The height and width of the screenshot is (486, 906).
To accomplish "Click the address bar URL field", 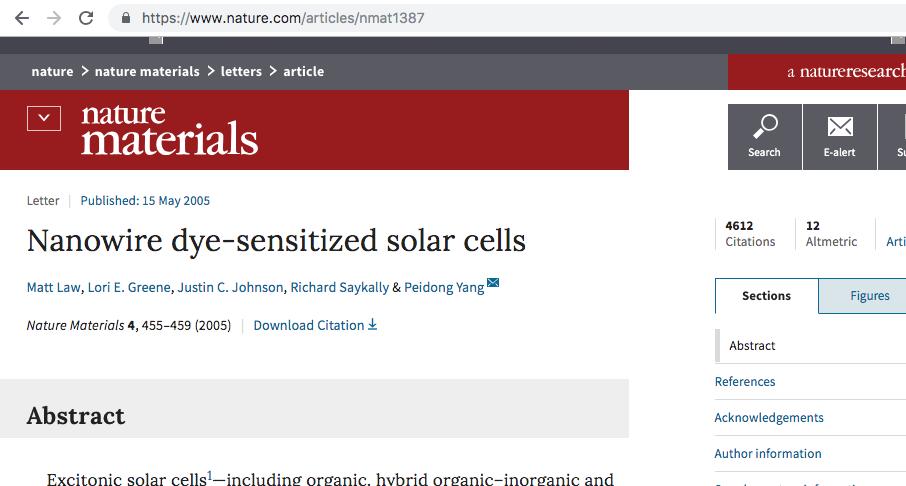I will (508, 18).
